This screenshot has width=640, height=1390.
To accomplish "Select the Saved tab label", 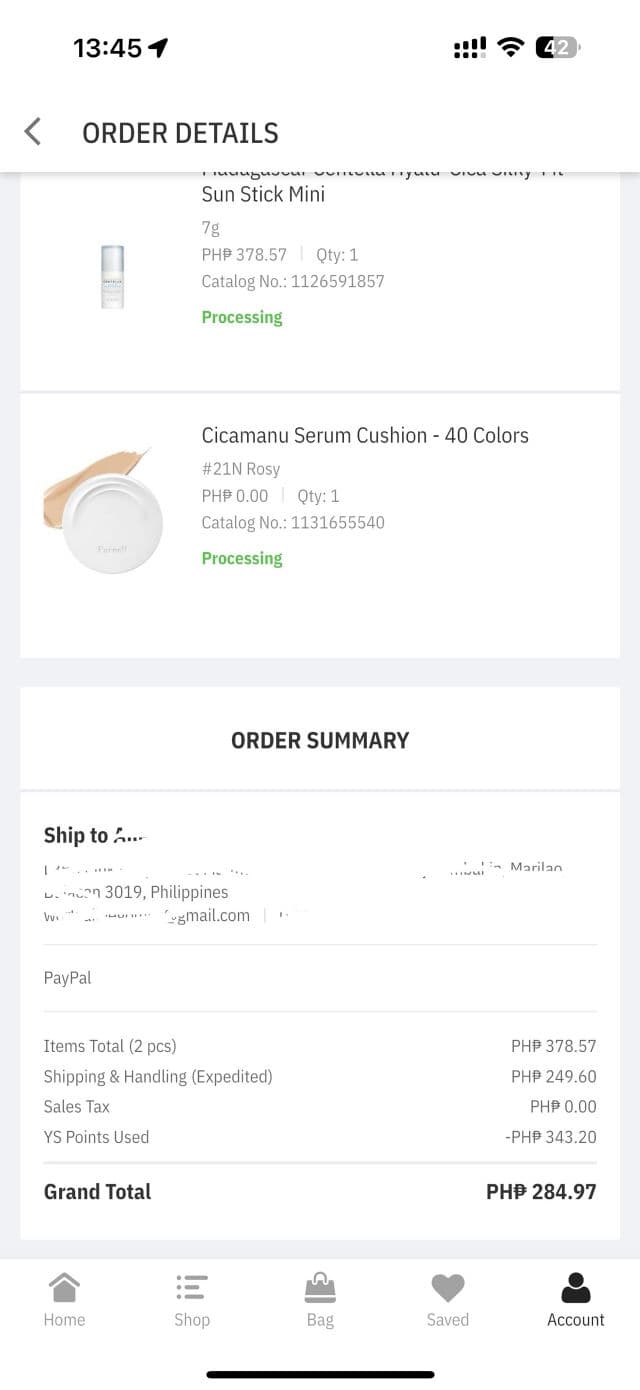I will tap(447, 1320).
